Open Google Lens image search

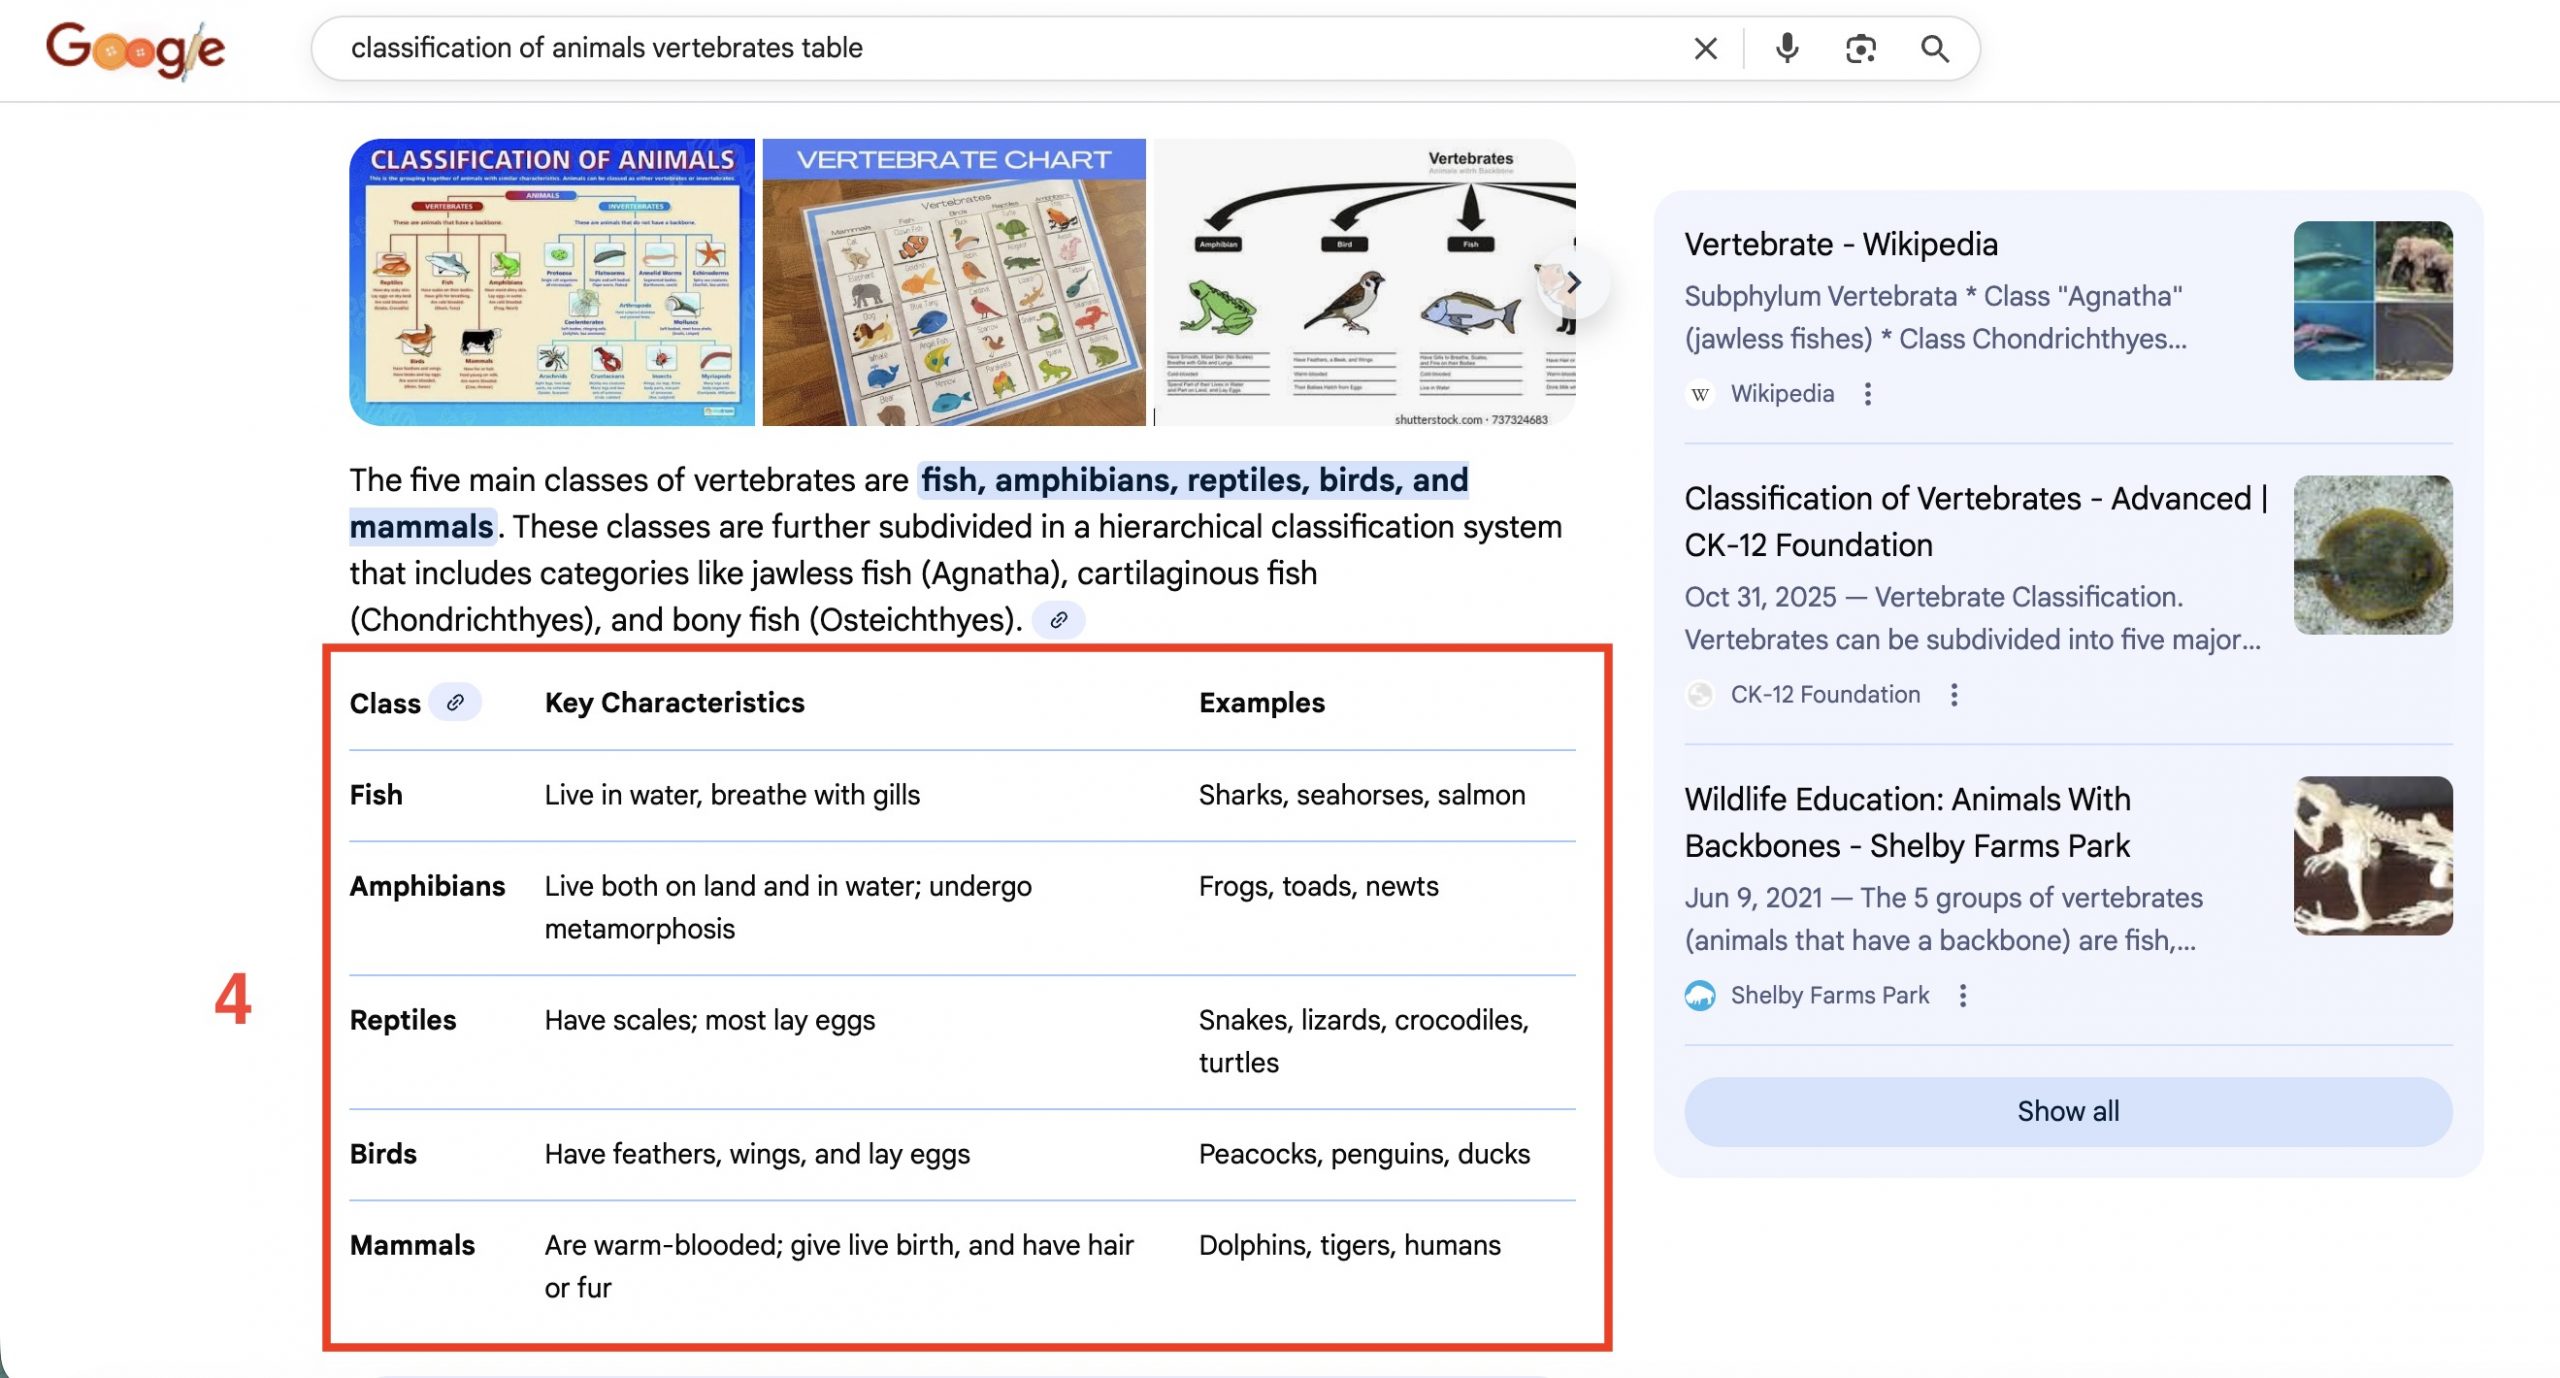pos(1860,48)
